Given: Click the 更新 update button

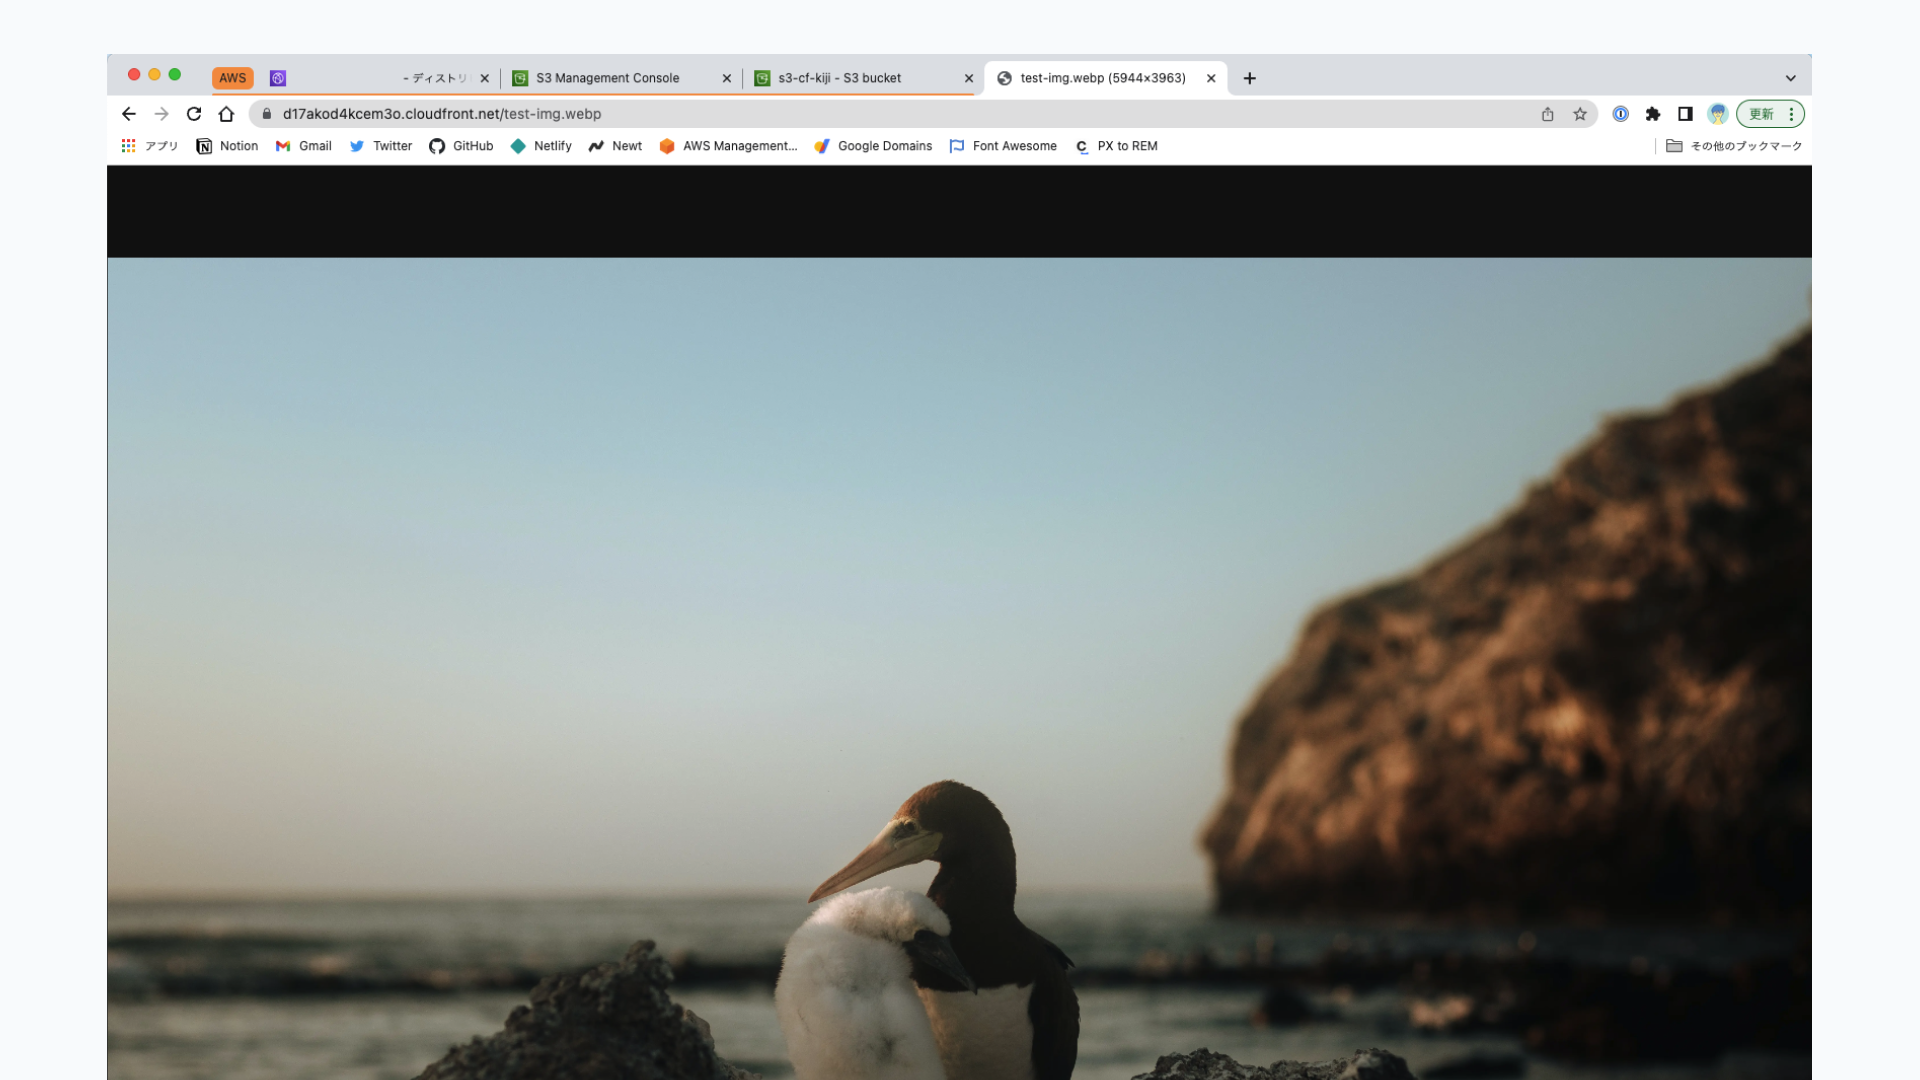Looking at the screenshot, I should pyautogui.click(x=1761, y=114).
